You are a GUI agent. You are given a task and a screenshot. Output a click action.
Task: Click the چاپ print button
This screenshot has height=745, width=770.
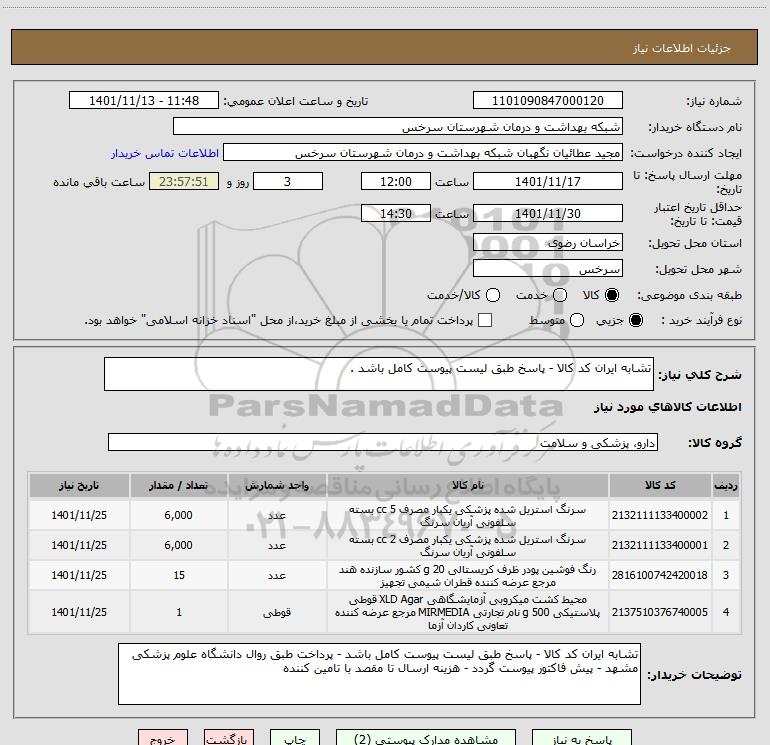point(295,738)
